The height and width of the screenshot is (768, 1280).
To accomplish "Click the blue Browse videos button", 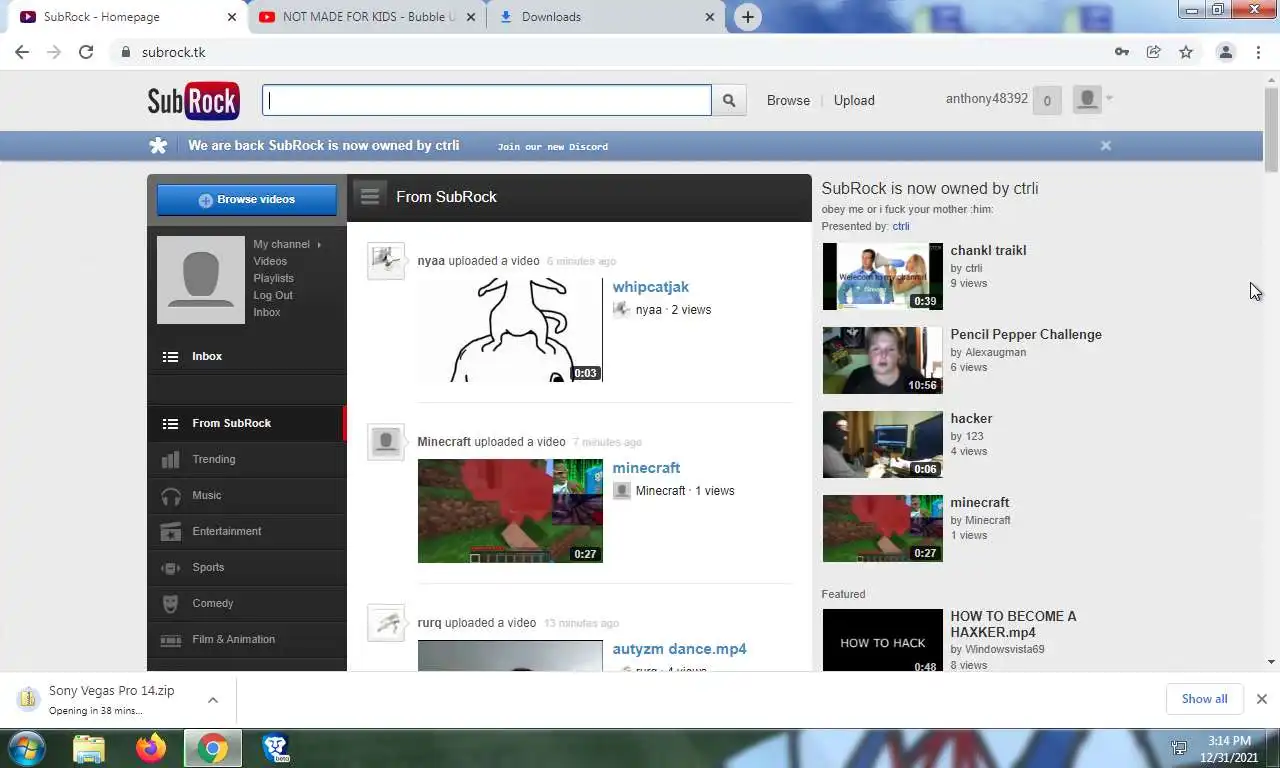I will pos(247,199).
